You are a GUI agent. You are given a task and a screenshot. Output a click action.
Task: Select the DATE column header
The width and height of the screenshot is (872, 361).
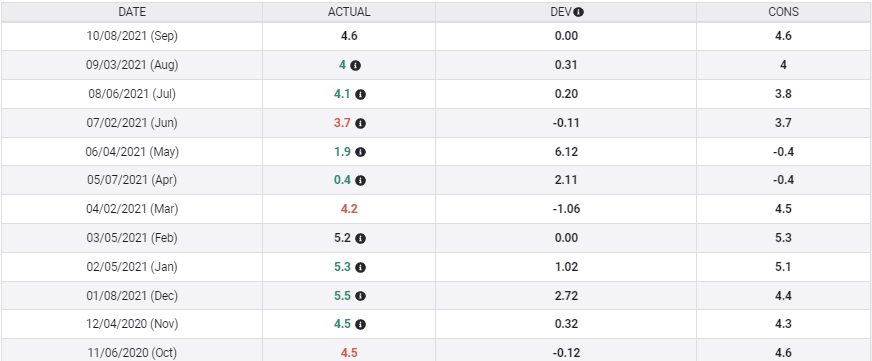tap(132, 12)
